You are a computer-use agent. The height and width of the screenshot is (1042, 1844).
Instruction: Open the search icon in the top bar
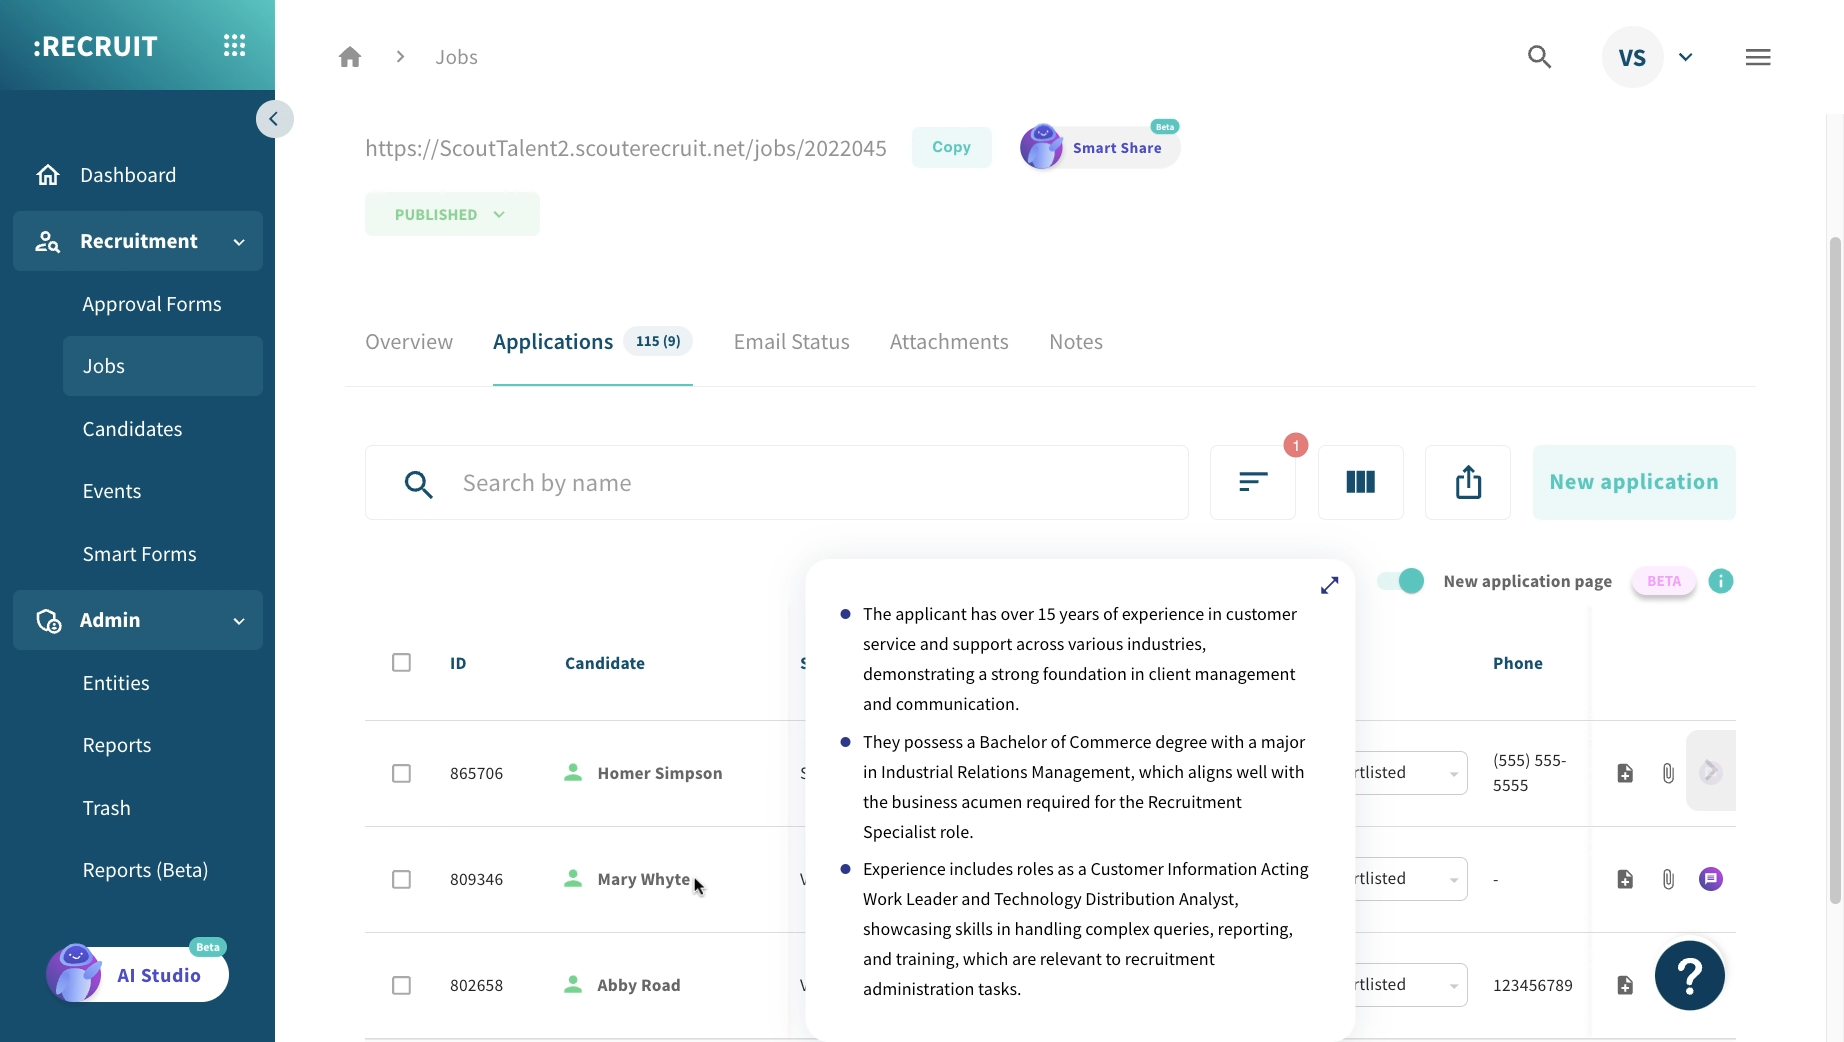coord(1539,57)
